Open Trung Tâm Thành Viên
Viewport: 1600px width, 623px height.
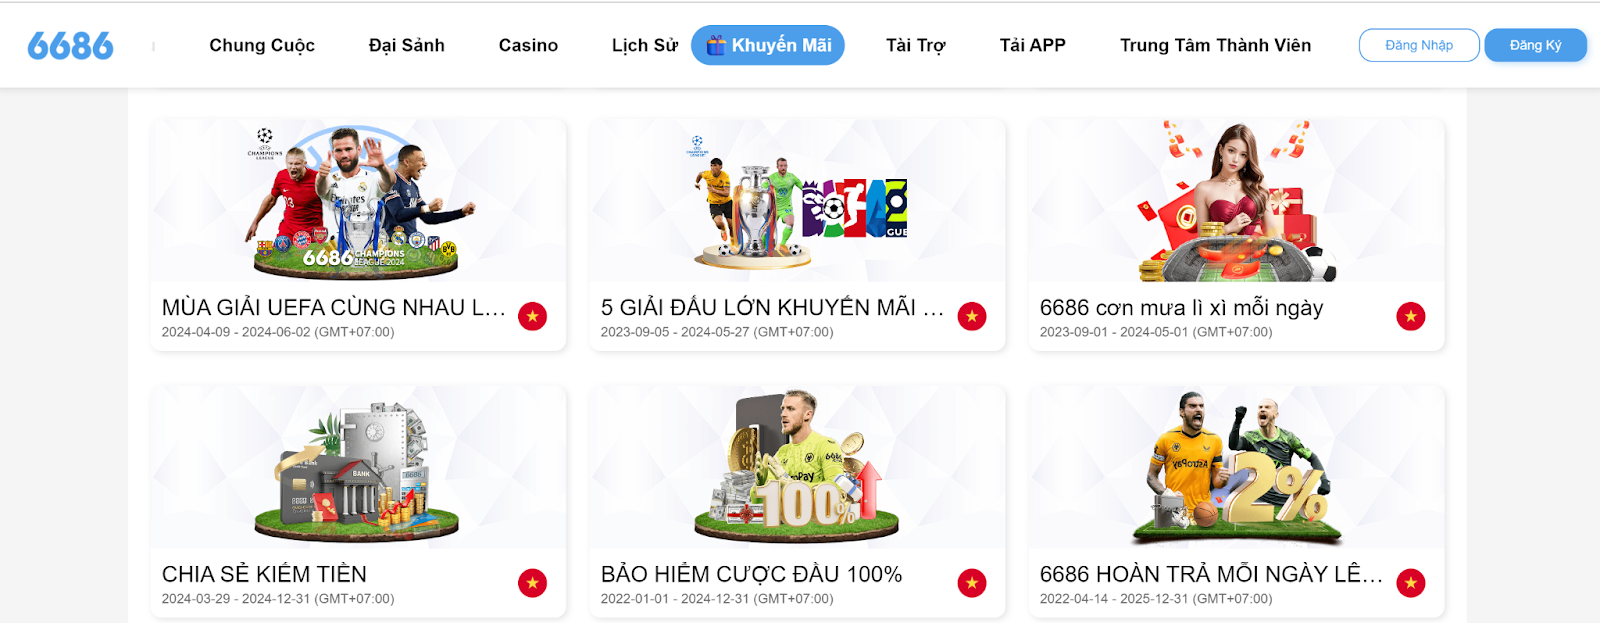tap(1215, 45)
